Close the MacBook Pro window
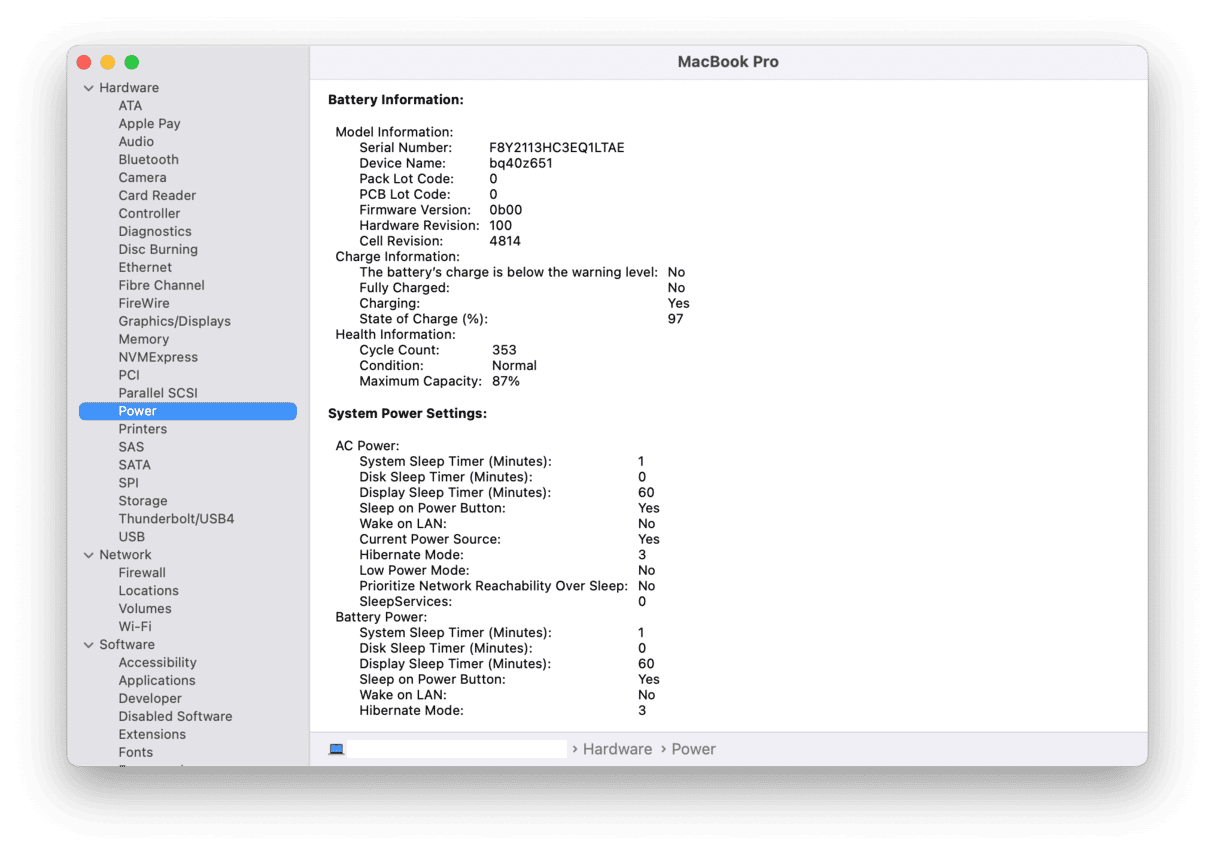The image size is (1215, 855). pyautogui.click(x=84, y=62)
